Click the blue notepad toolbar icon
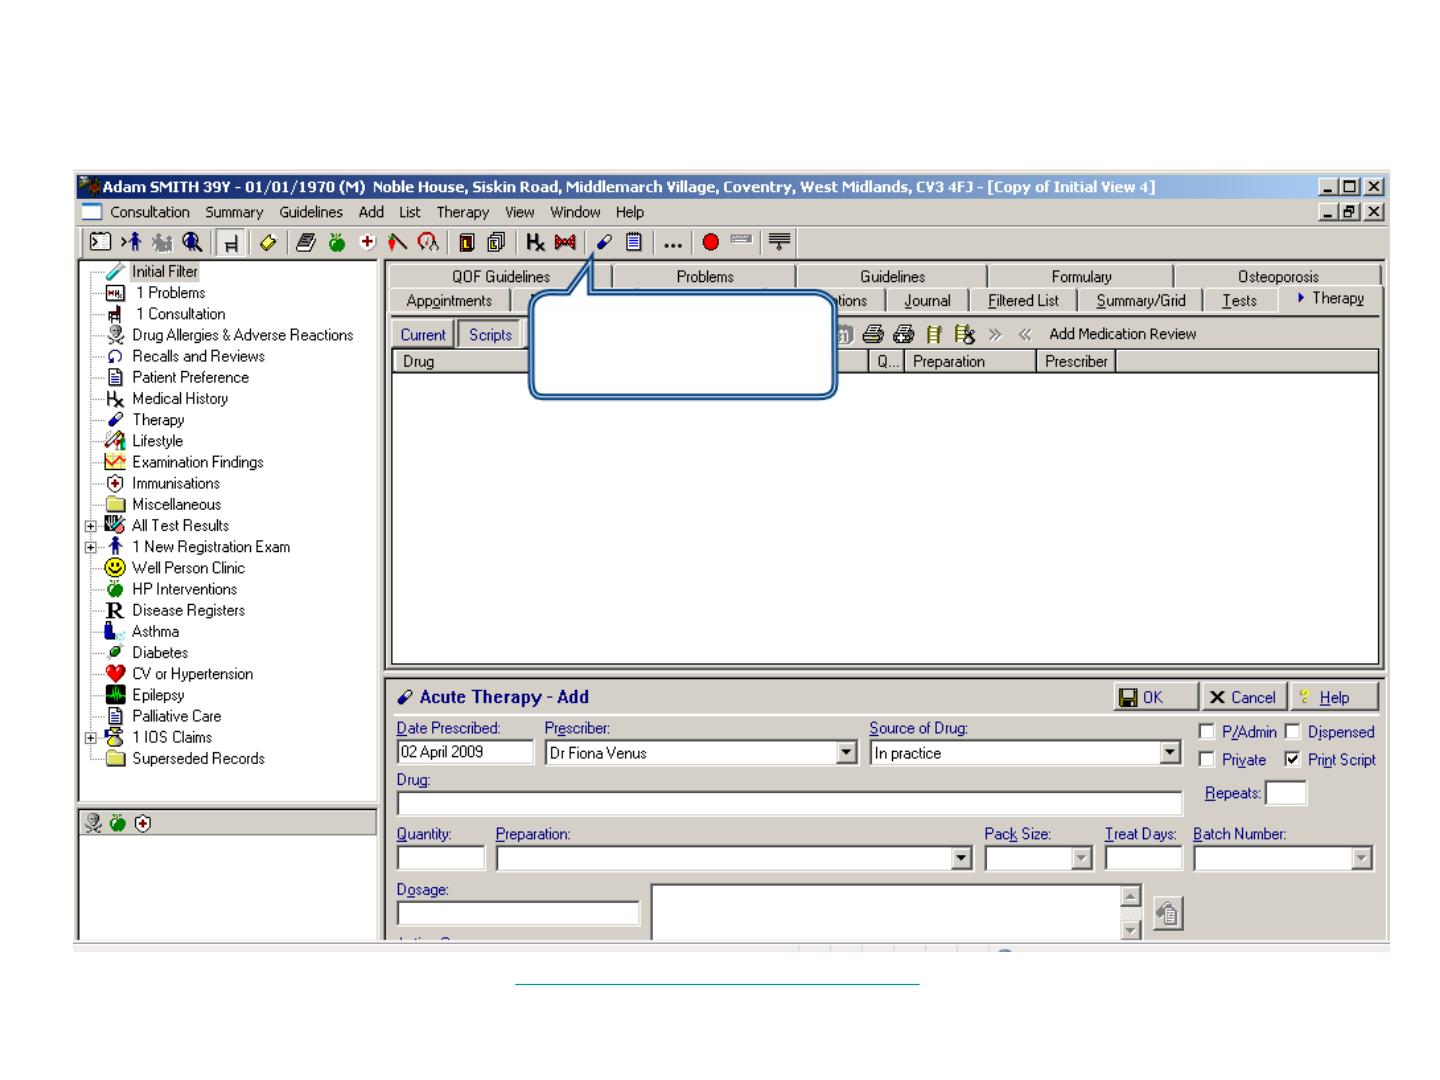1440x1080 pixels. coord(633,242)
